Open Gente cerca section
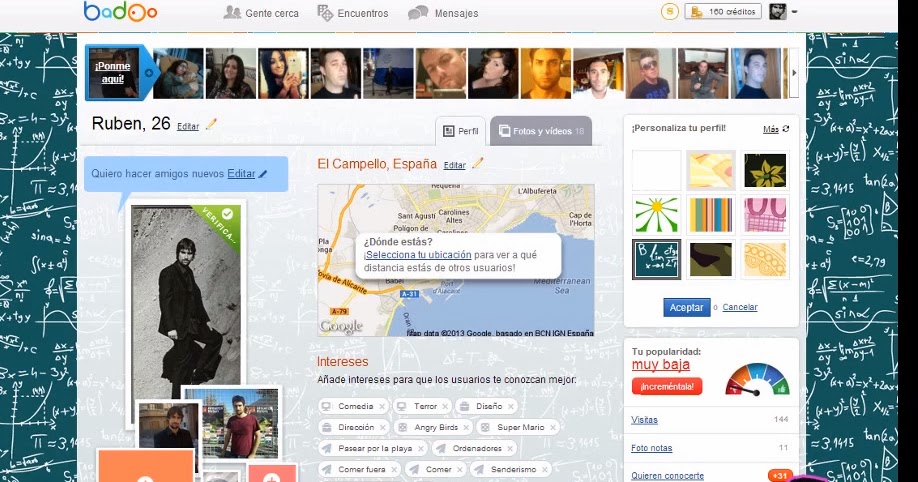This screenshot has width=918, height=482. click(261, 13)
